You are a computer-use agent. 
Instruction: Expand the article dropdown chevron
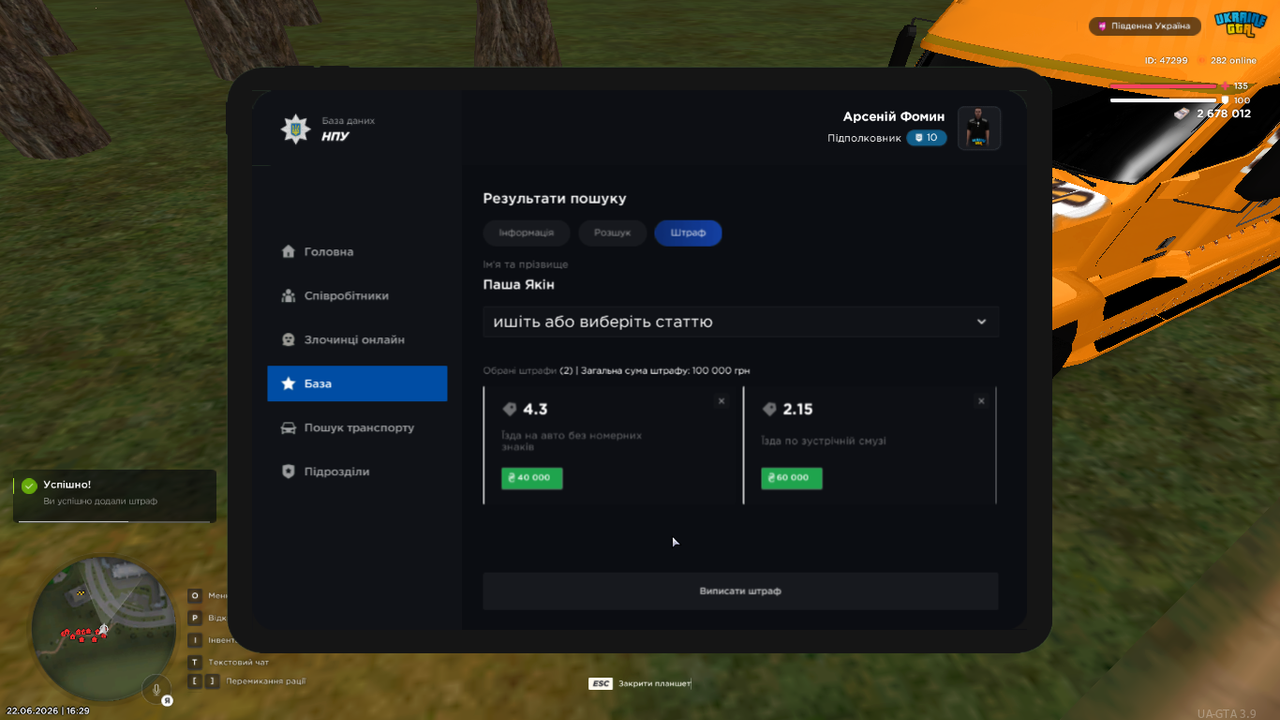click(x=981, y=322)
